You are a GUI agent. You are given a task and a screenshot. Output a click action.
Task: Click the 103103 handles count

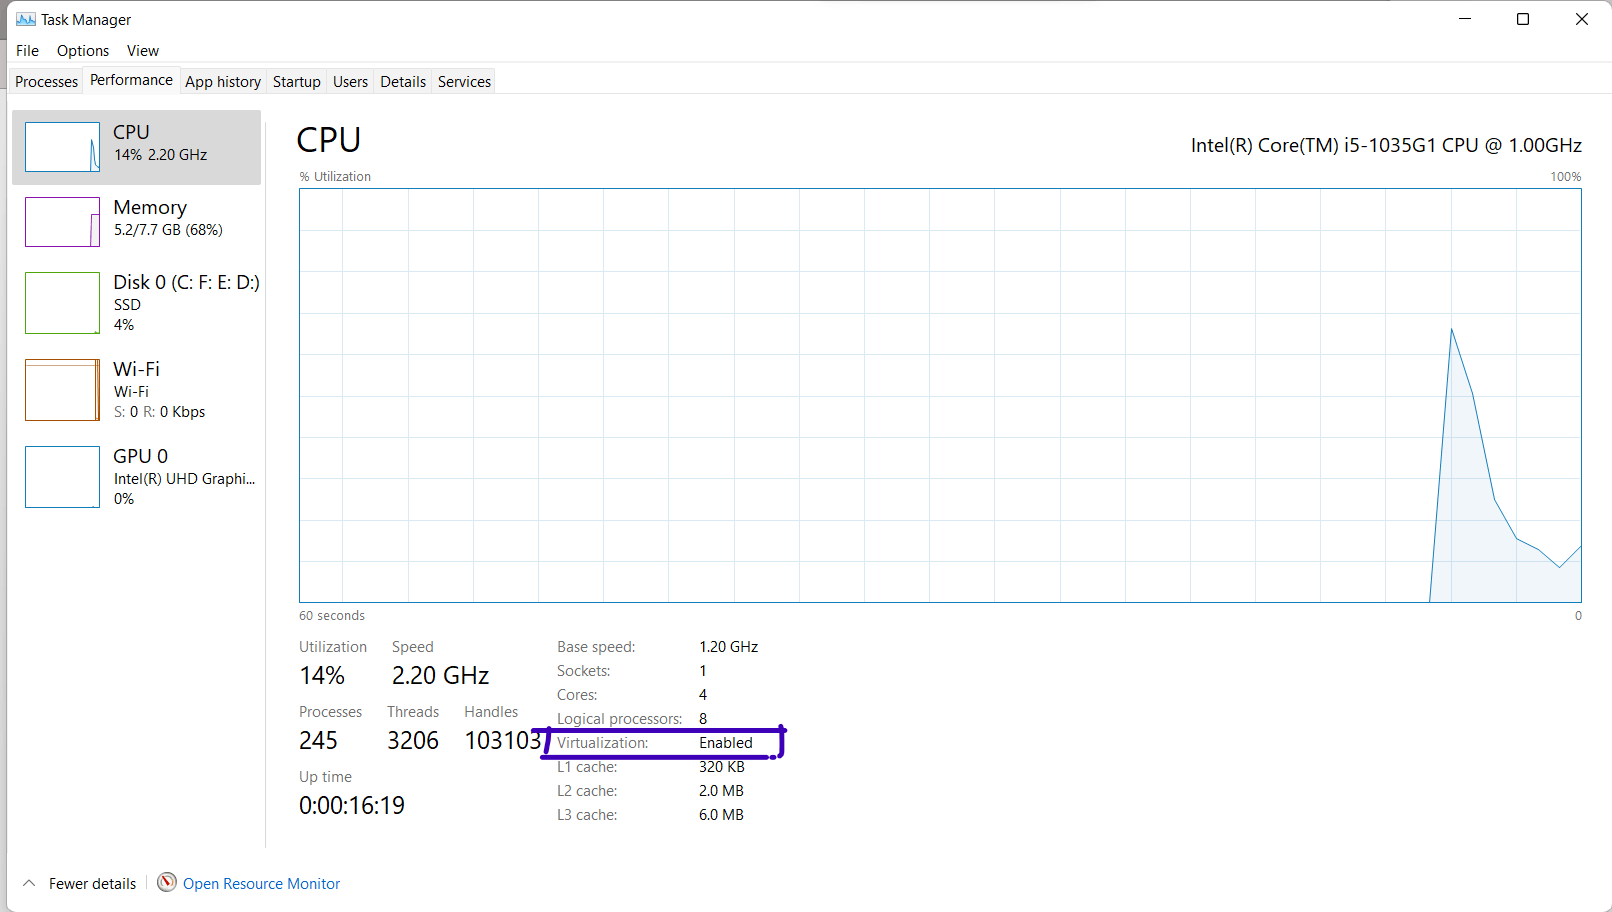pyautogui.click(x=503, y=741)
